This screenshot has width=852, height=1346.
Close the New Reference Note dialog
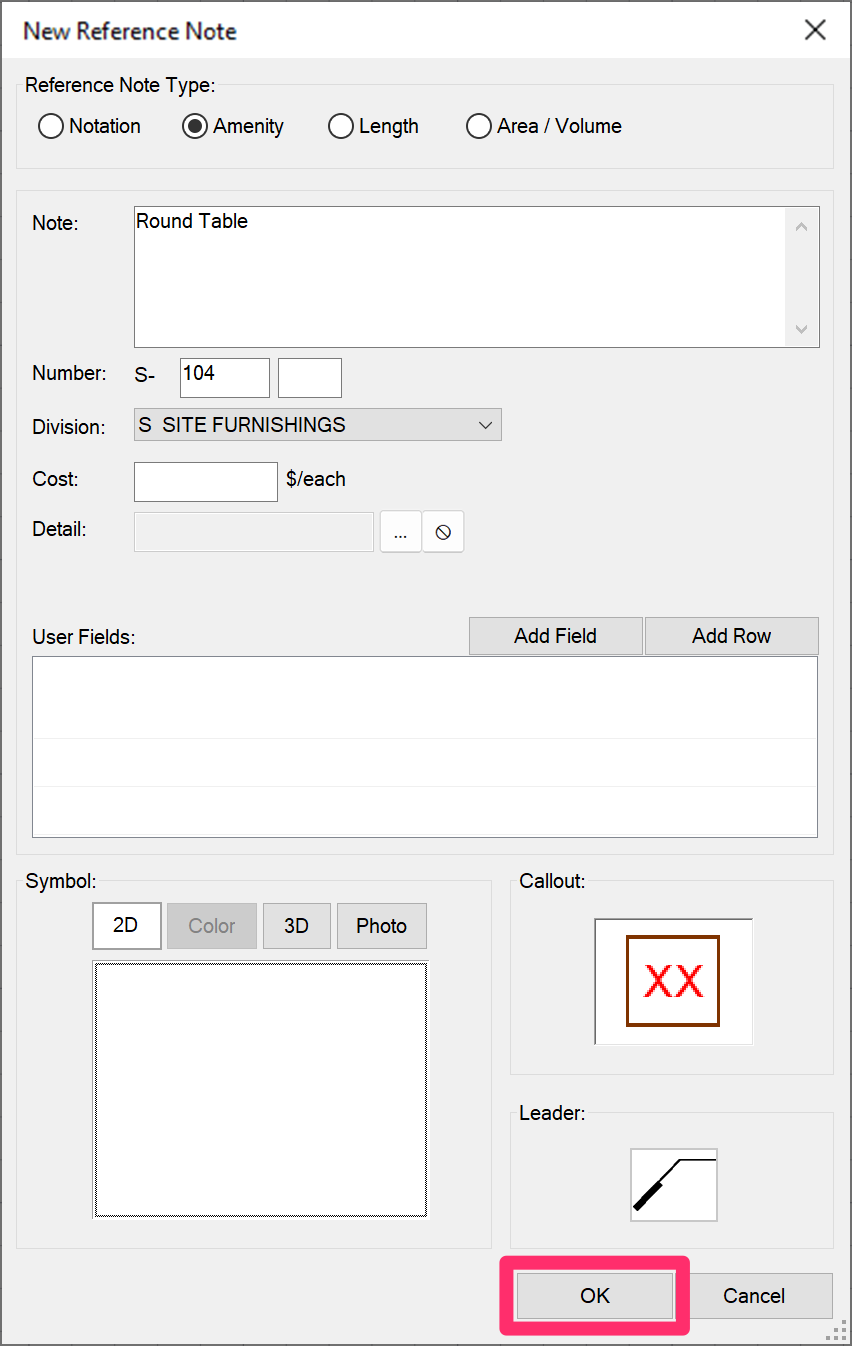(x=815, y=30)
